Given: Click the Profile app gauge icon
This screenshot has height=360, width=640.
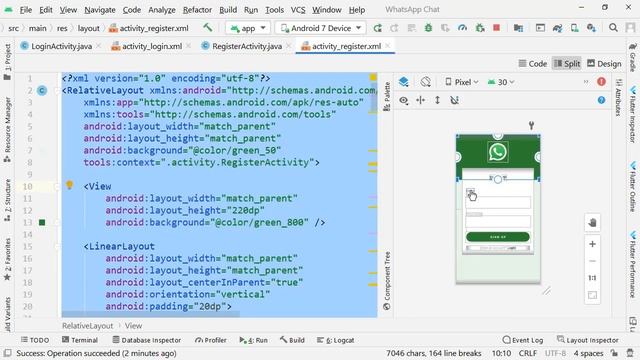Looking at the screenshot, I should coord(462,28).
